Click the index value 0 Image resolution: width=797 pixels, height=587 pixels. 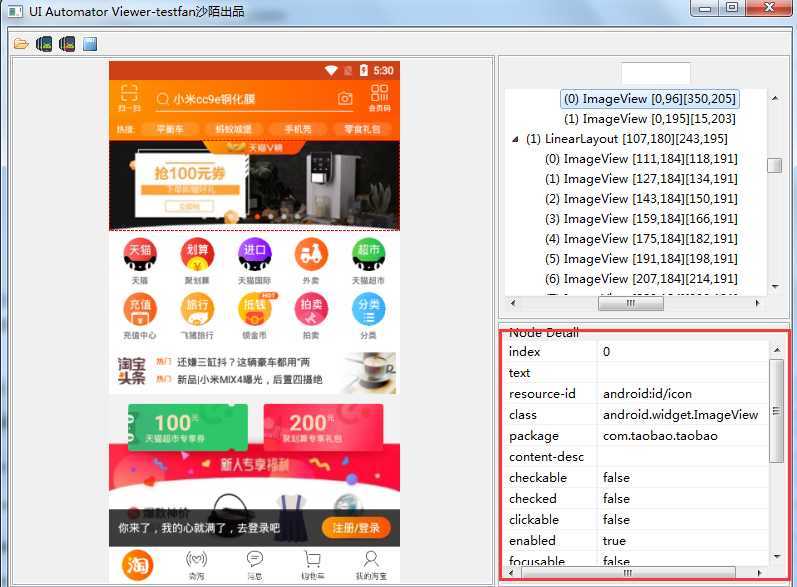pyautogui.click(x=606, y=352)
